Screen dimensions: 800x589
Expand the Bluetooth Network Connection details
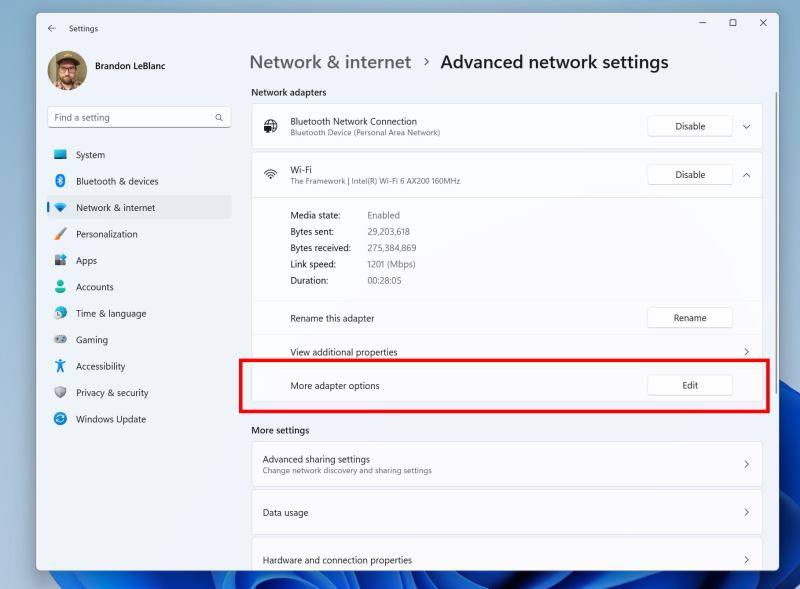[746, 127]
